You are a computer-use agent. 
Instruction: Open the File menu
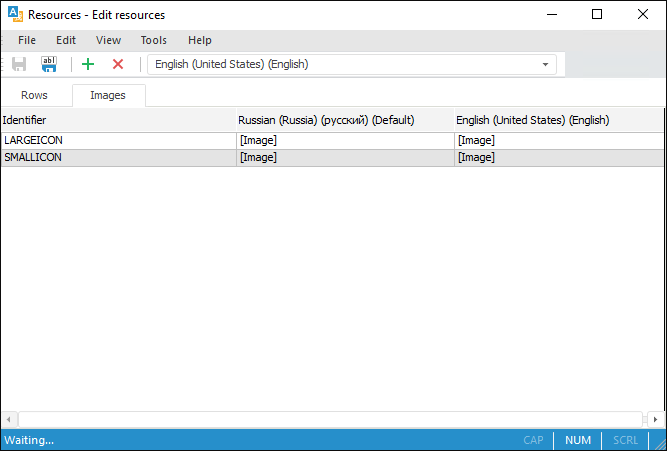(x=27, y=40)
